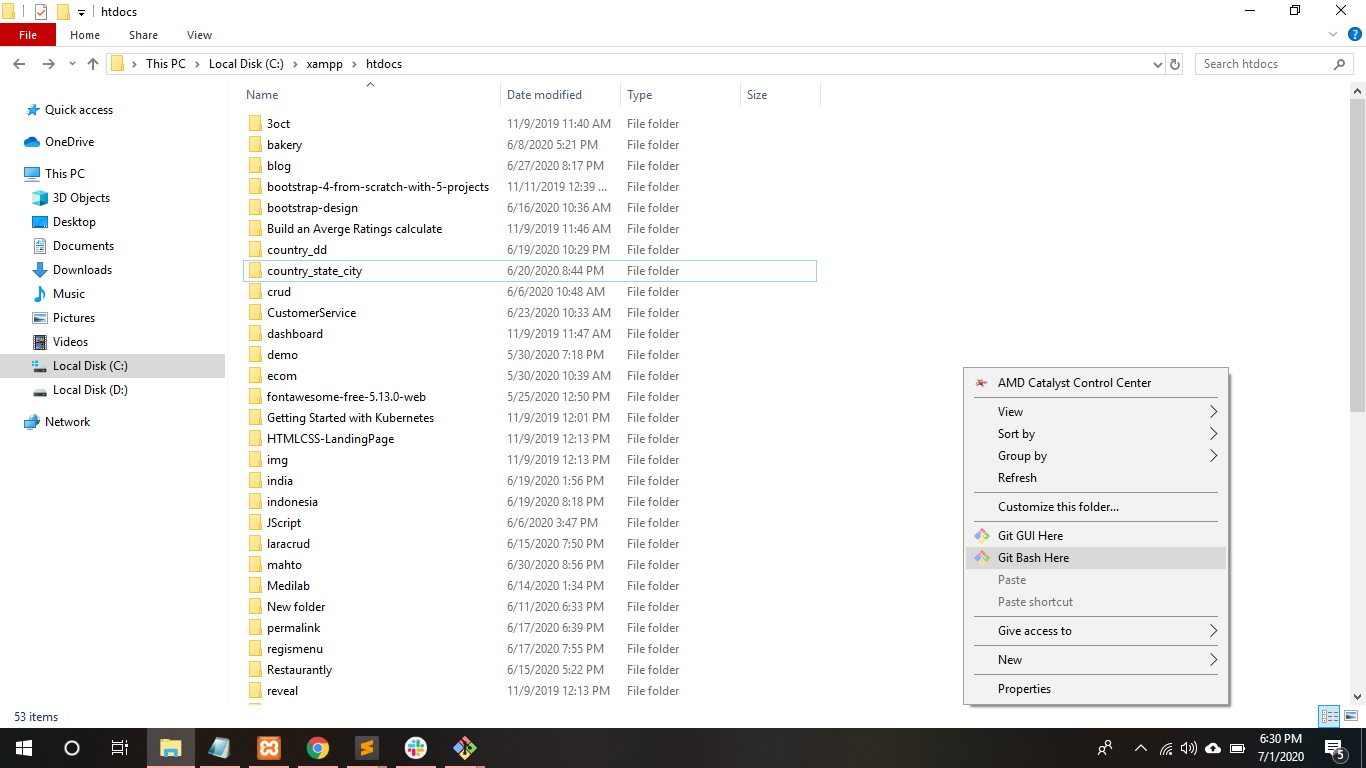Launch Sublime Text from taskbar
The height and width of the screenshot is (768, 1366).
coord(367,748)
